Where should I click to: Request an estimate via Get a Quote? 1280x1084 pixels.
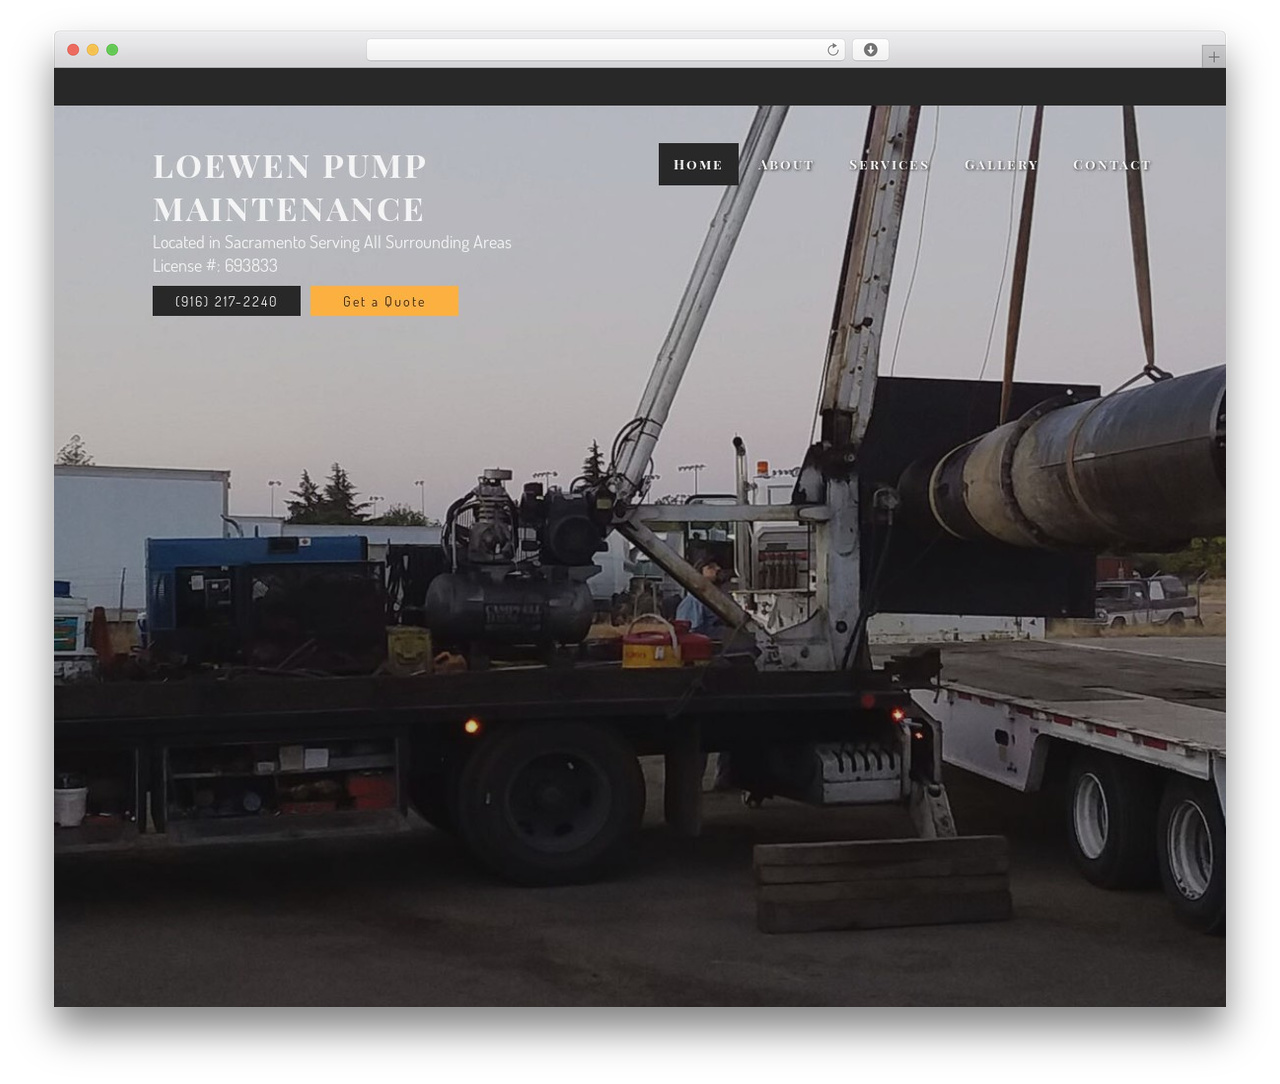point(384,301)
